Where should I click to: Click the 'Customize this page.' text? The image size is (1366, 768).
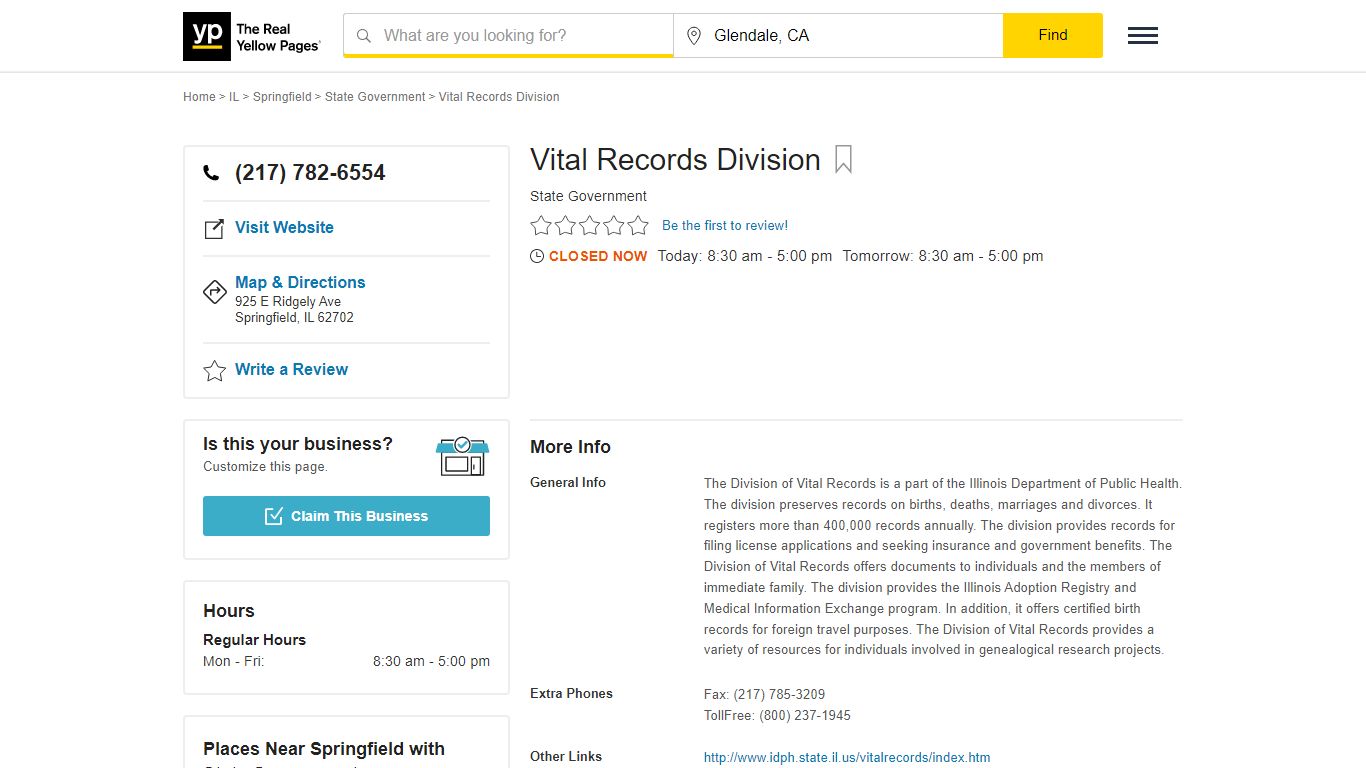[265, 467]
